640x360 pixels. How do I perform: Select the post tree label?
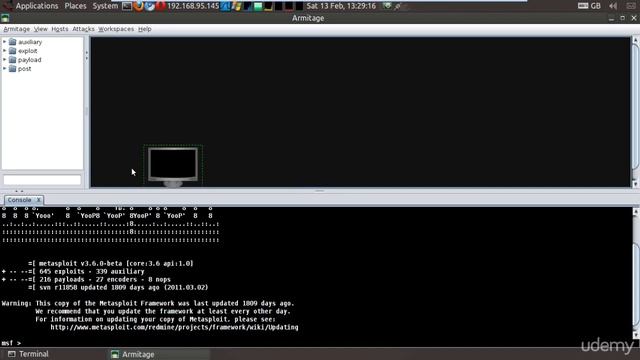pyautogui.click(x=24, y=69)
